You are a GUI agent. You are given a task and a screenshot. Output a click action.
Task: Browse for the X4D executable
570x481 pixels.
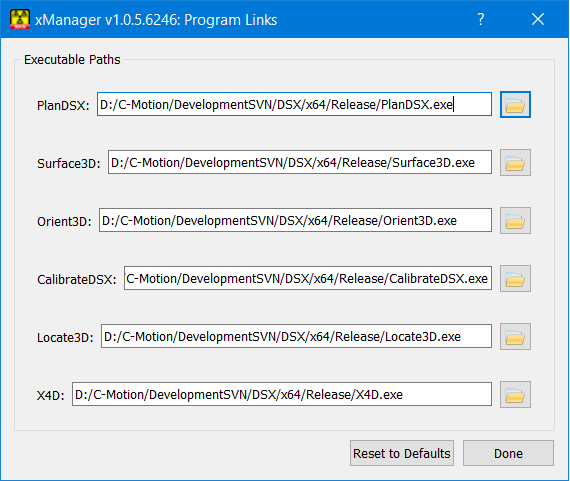tap(515, 394)
